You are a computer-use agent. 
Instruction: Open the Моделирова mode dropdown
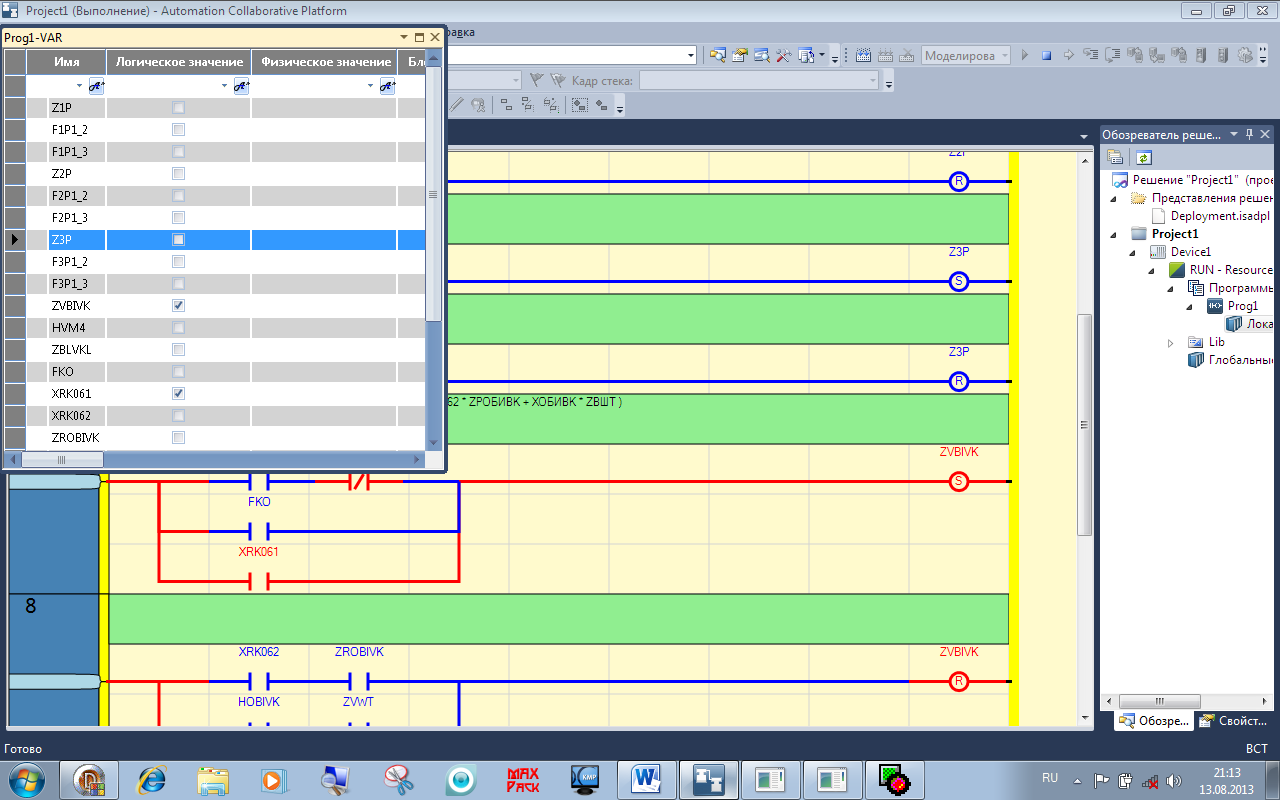click(x=1004, y=55)
